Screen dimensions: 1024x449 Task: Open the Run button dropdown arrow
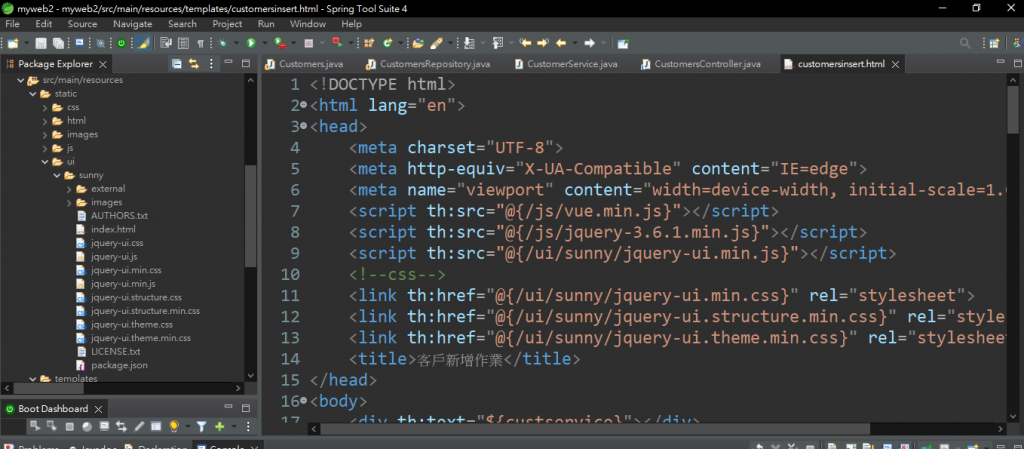tap(264, 43)
